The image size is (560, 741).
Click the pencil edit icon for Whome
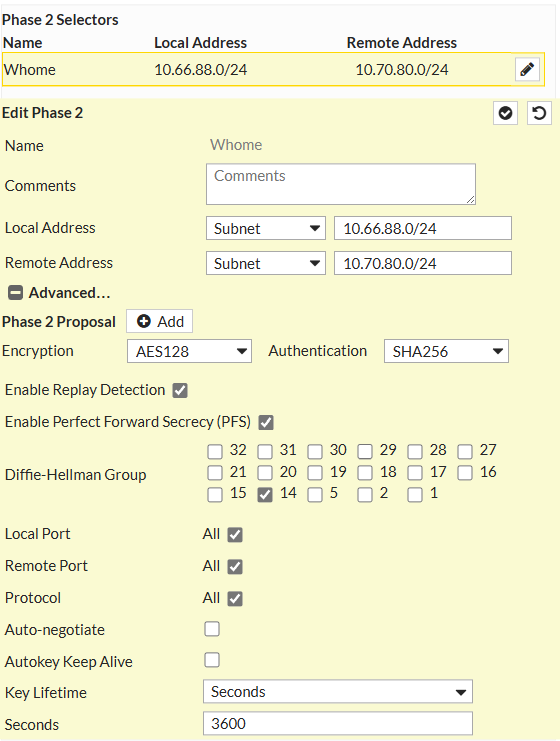(527, 69)
